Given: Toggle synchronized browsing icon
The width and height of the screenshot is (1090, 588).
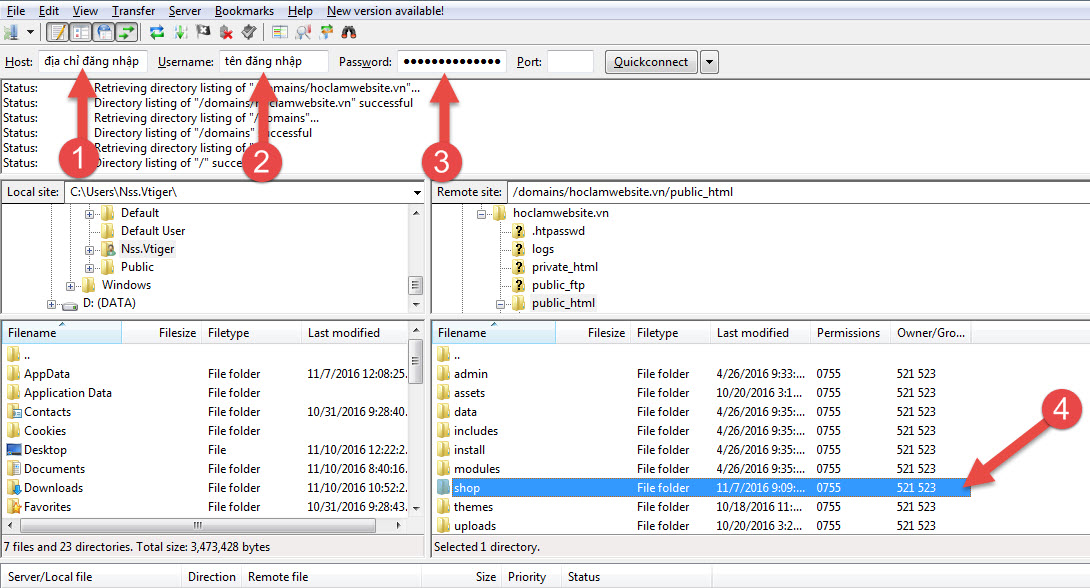Looking at the screenshot, I should tap(326, 32).
